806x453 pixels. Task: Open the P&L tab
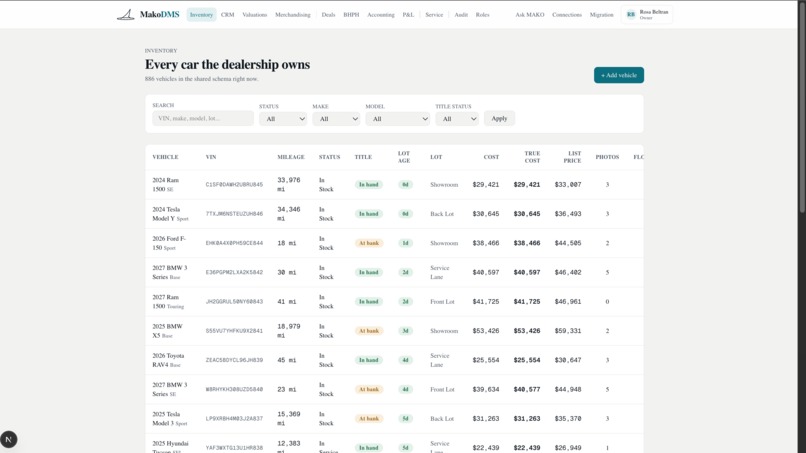pos(408,15)
